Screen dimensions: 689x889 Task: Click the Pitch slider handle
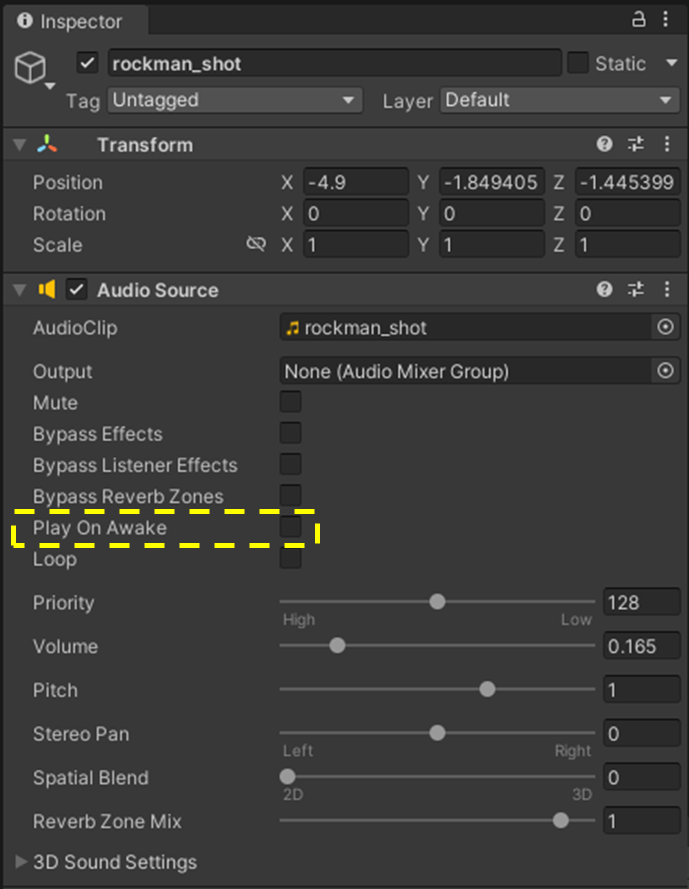487,689
